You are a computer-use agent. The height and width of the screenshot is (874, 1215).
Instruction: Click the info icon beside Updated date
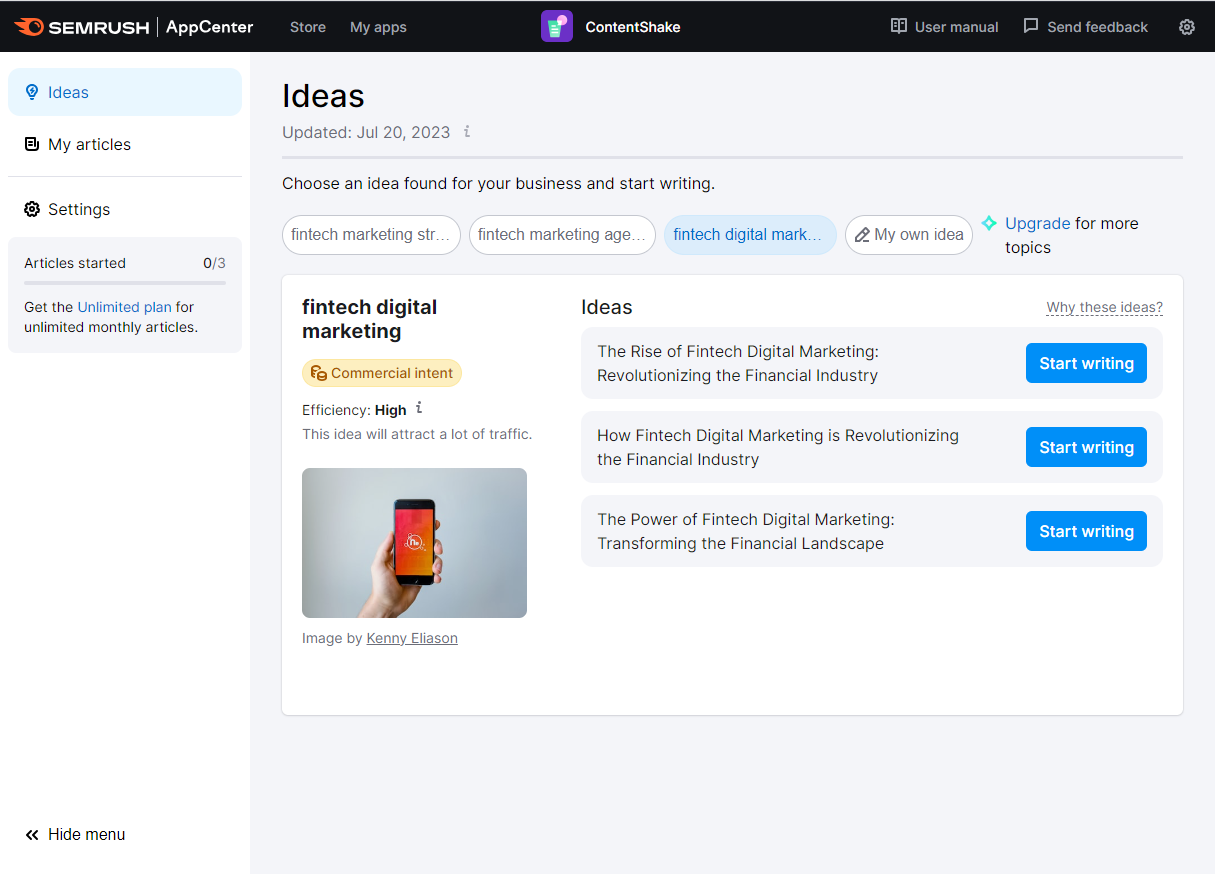point(466,131)
